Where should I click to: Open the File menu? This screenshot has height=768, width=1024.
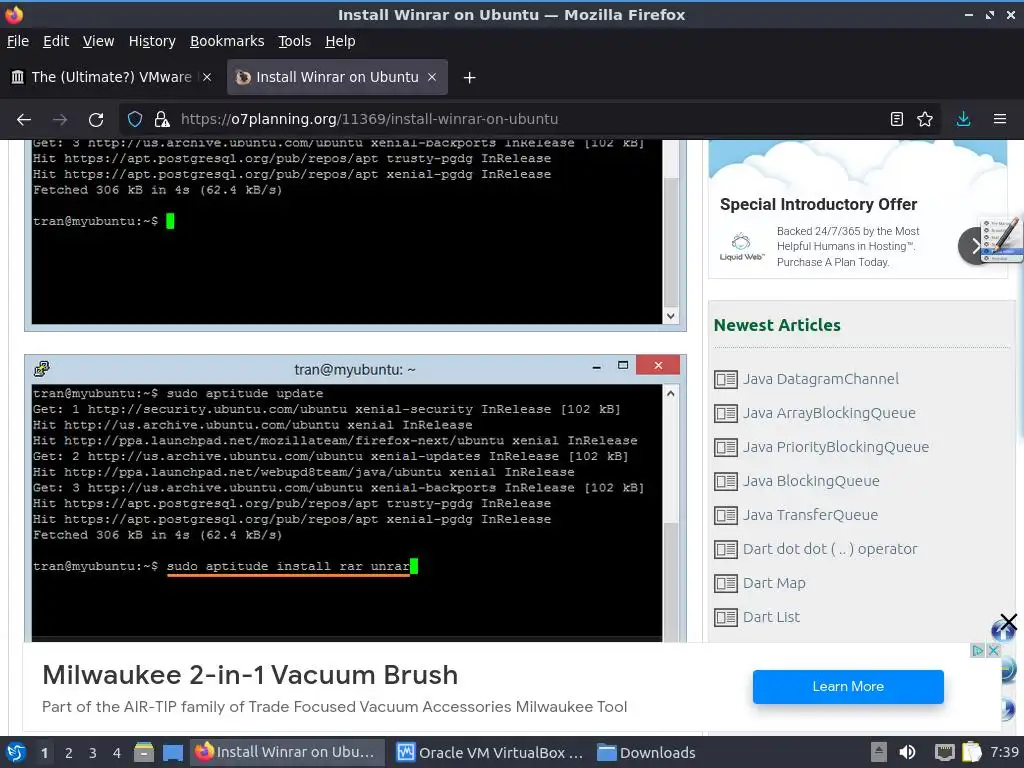(x=18, y=41)
